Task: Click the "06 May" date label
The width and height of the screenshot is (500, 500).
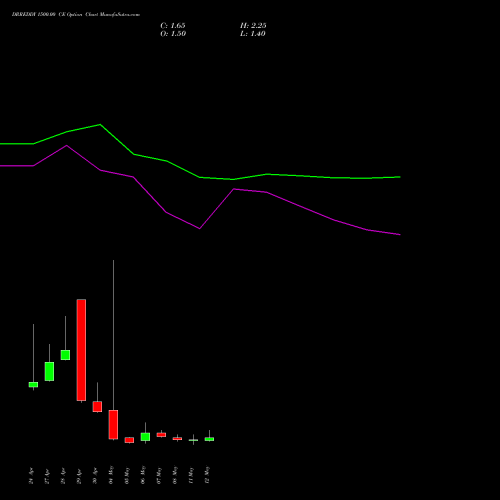Action: (x=143, y=475)
